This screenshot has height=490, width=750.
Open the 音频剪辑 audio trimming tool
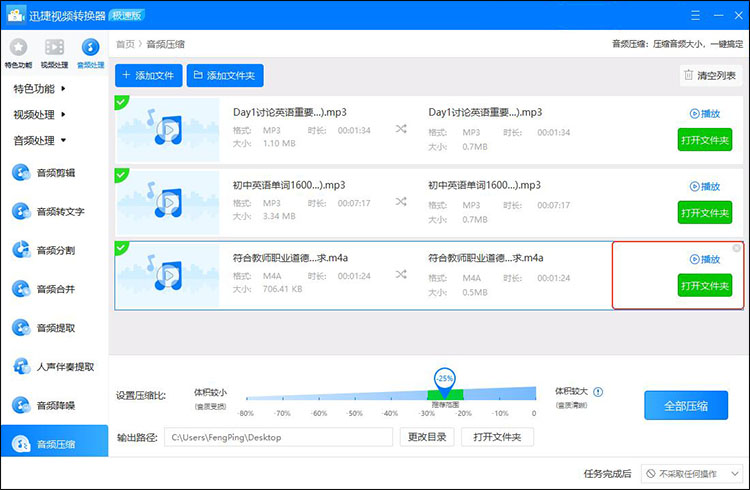pos(55,172)
